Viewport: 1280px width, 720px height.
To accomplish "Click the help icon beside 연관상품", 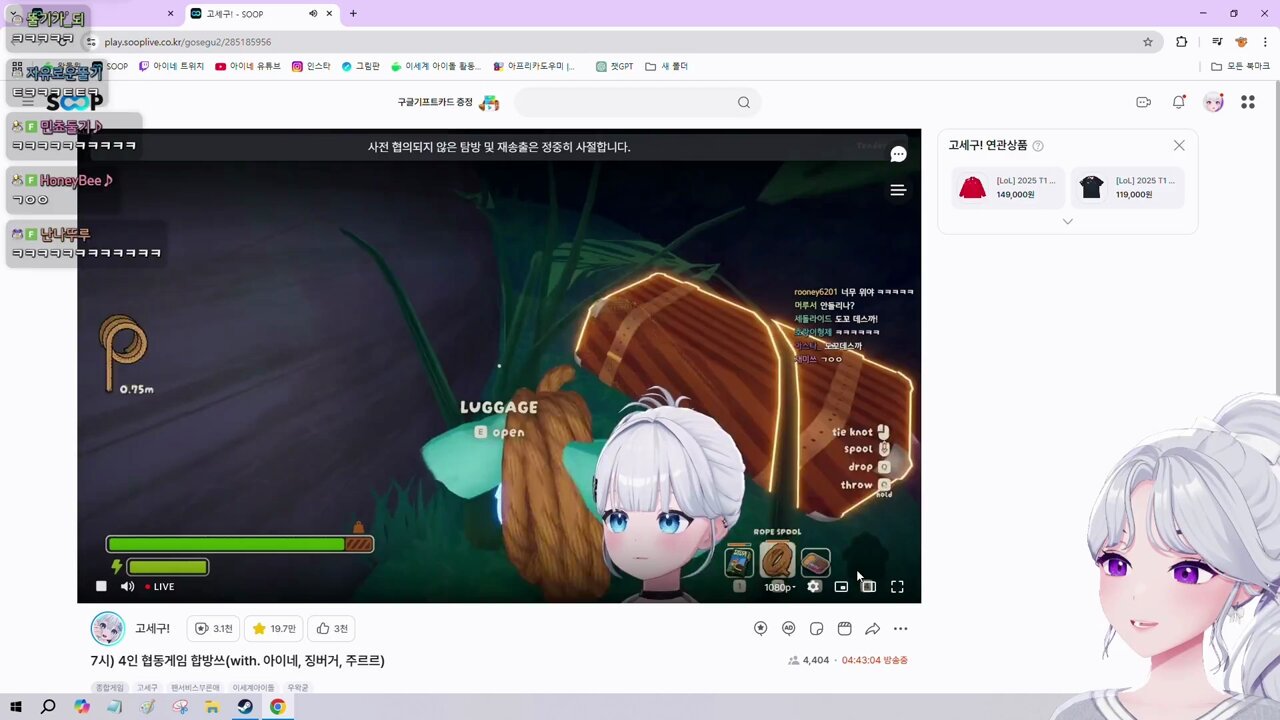I will (x=1038, y=146).
